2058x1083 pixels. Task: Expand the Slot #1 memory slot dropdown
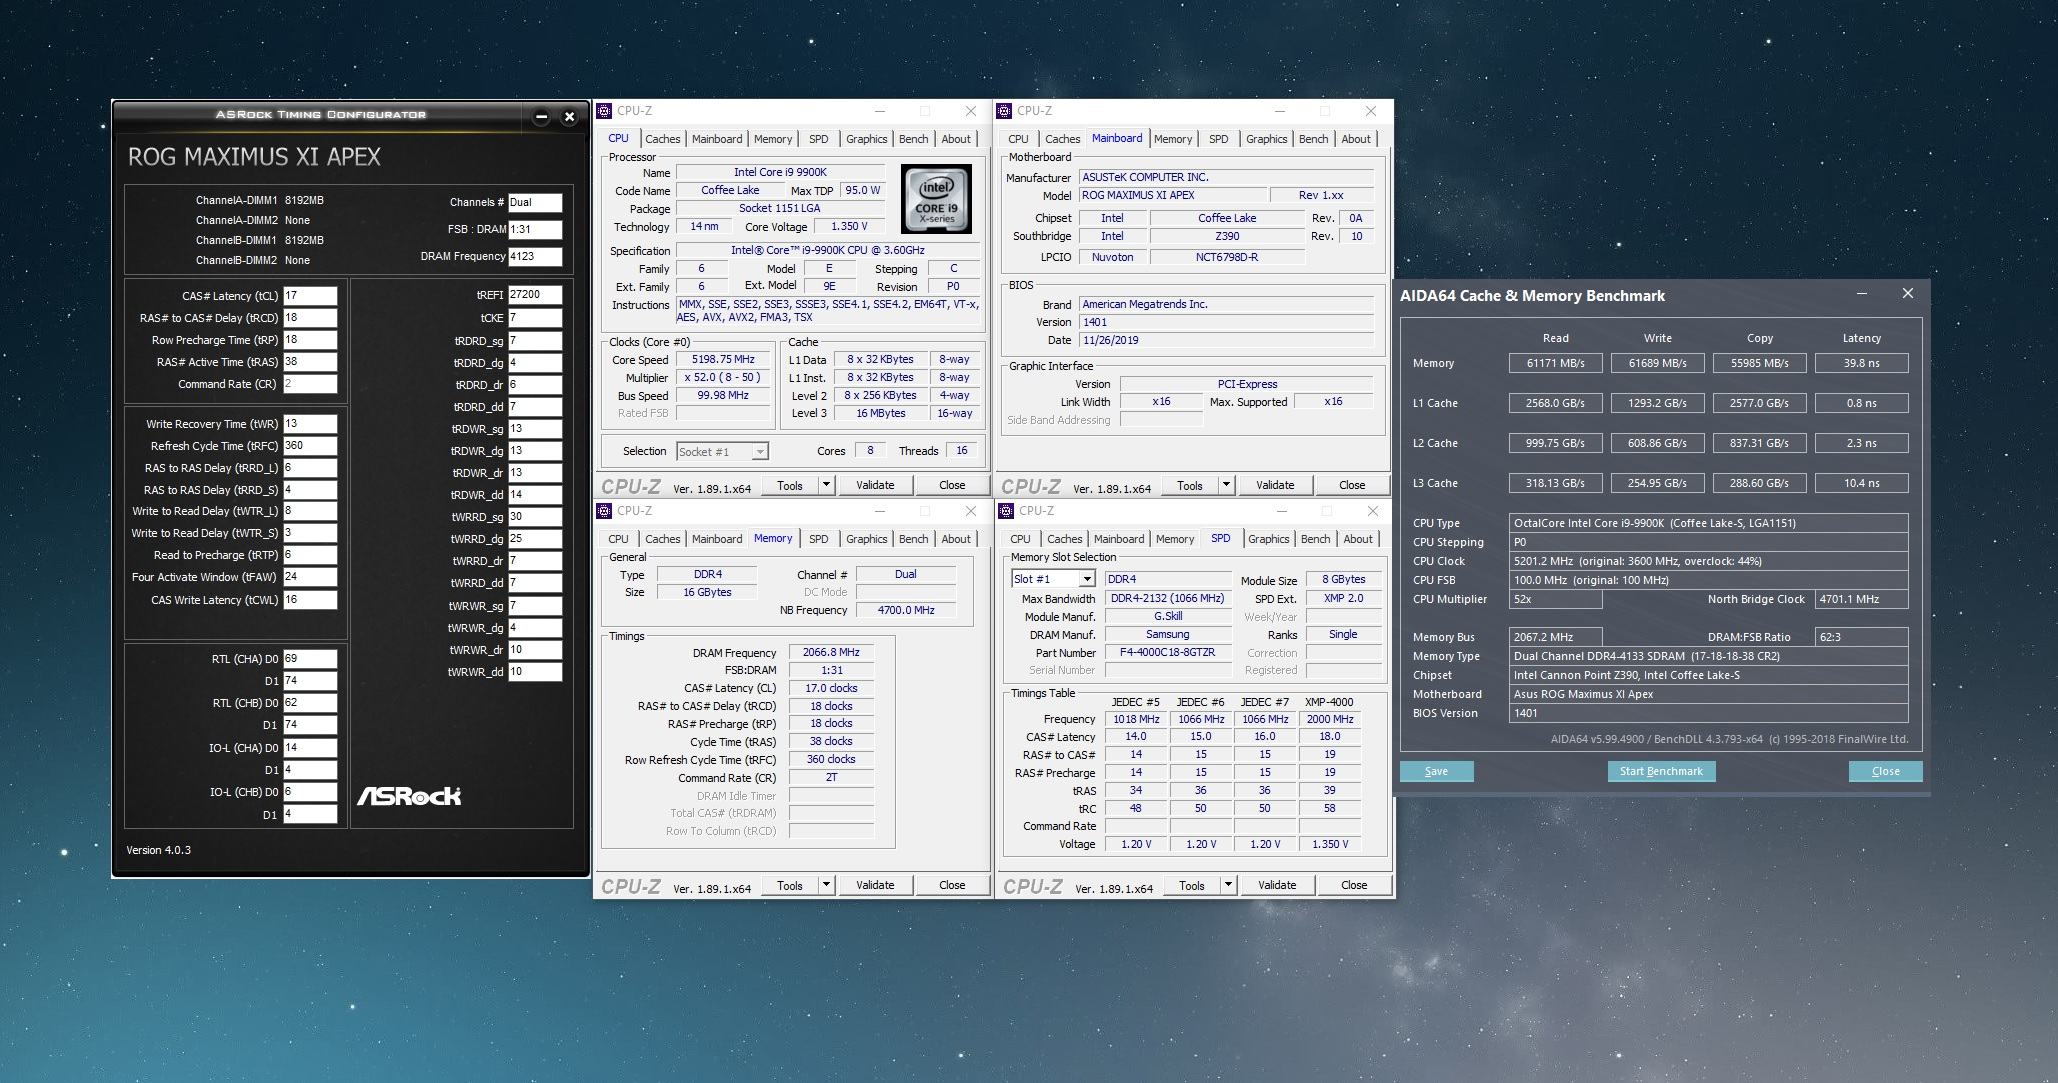coord(1086,579)
